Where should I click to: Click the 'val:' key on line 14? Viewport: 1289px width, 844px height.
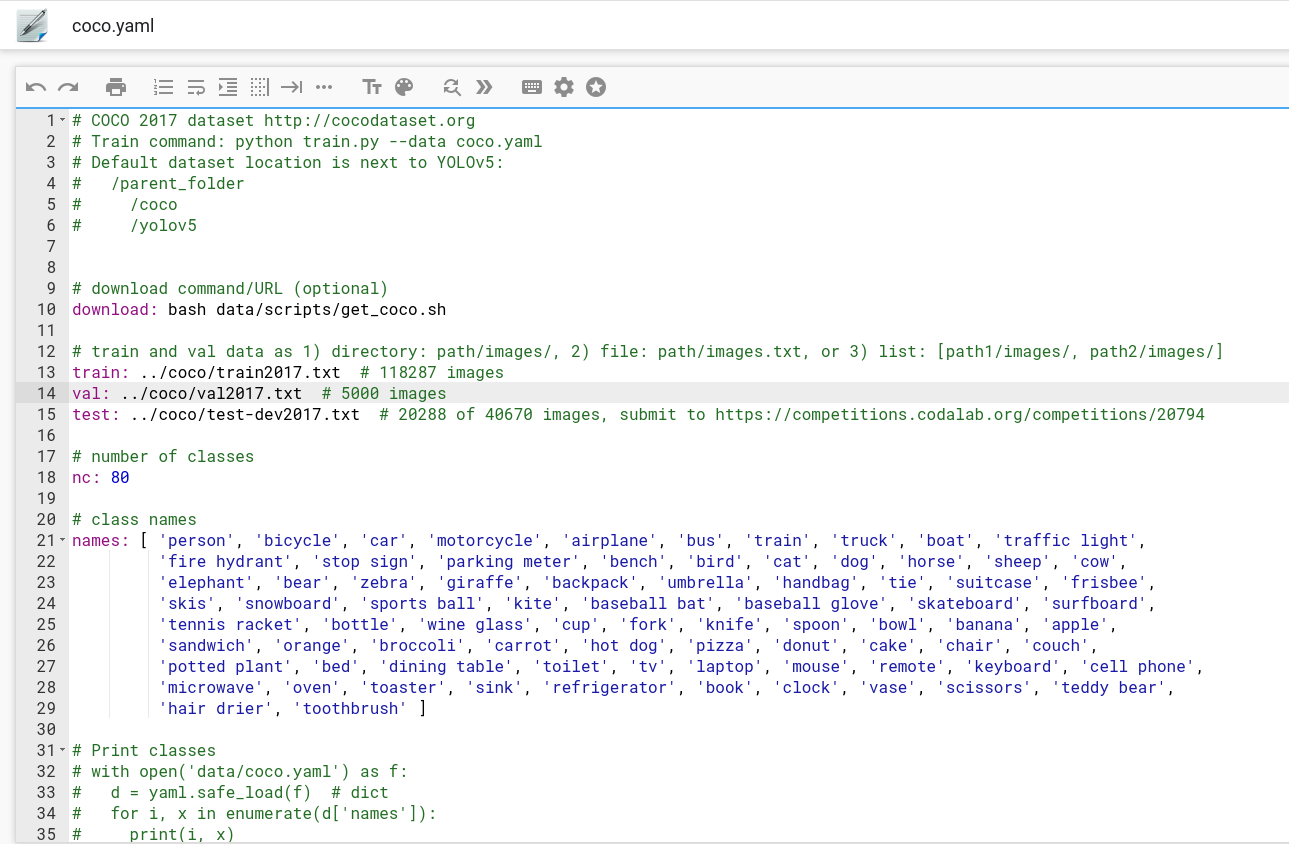click(x=91, y=393)
